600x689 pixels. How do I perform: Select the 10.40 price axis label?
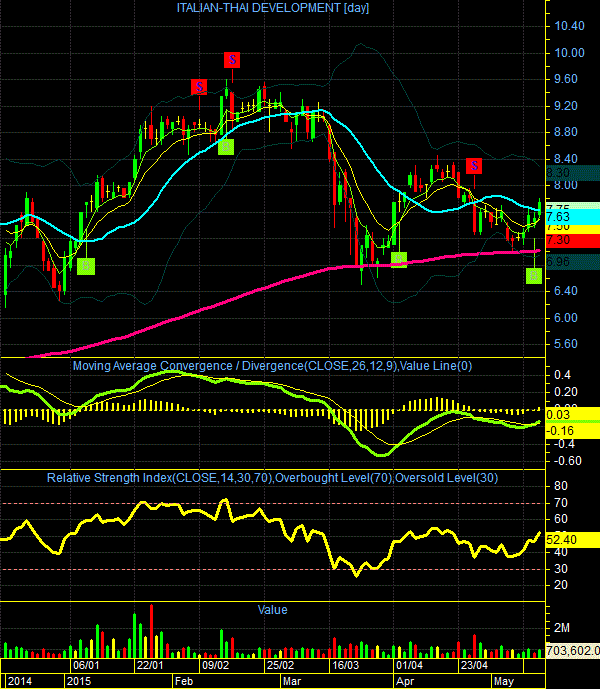click(570, 26)
